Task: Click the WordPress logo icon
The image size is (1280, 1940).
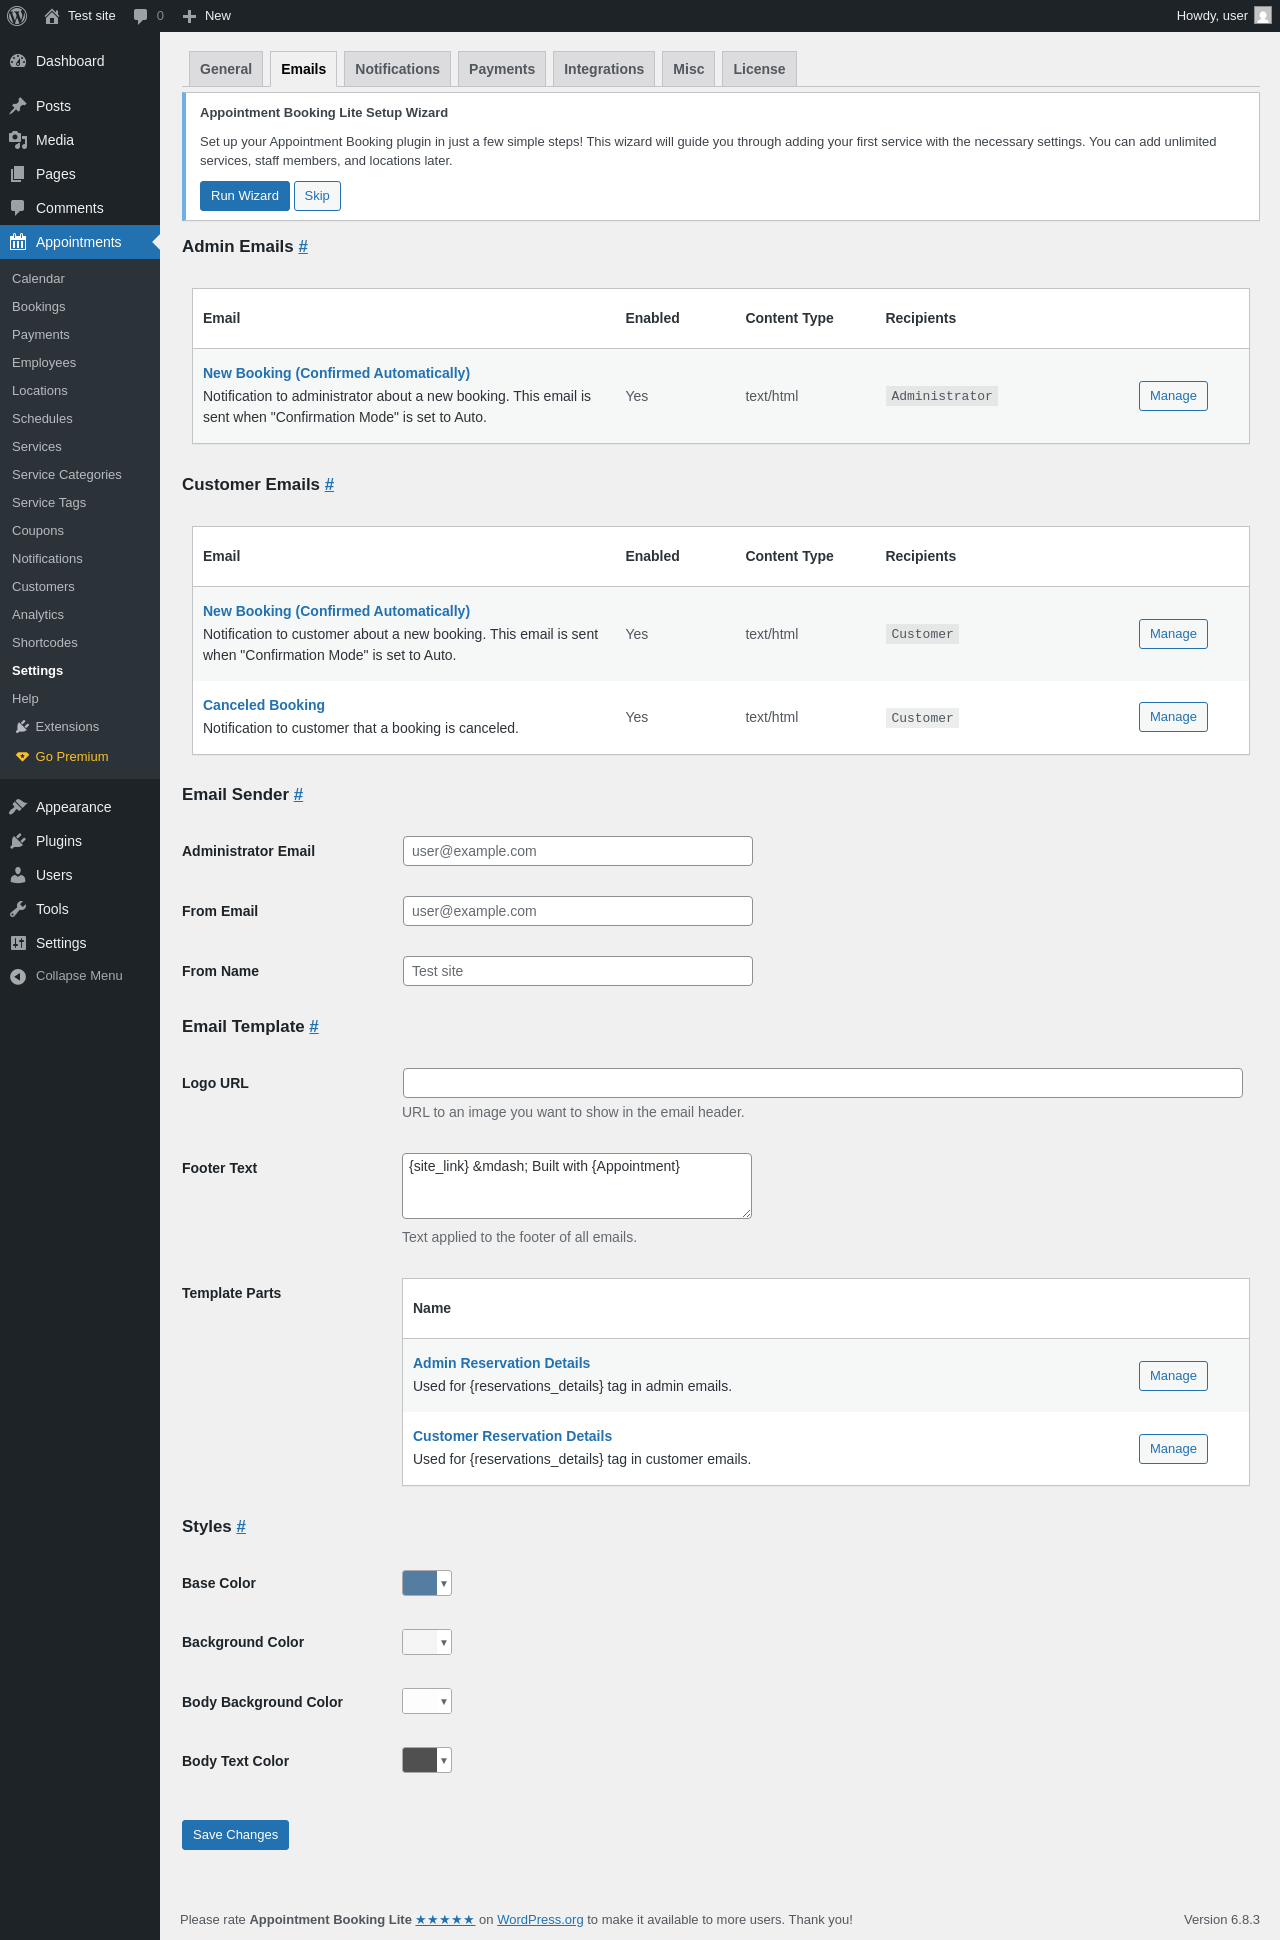Action: [x=17, y=16]
